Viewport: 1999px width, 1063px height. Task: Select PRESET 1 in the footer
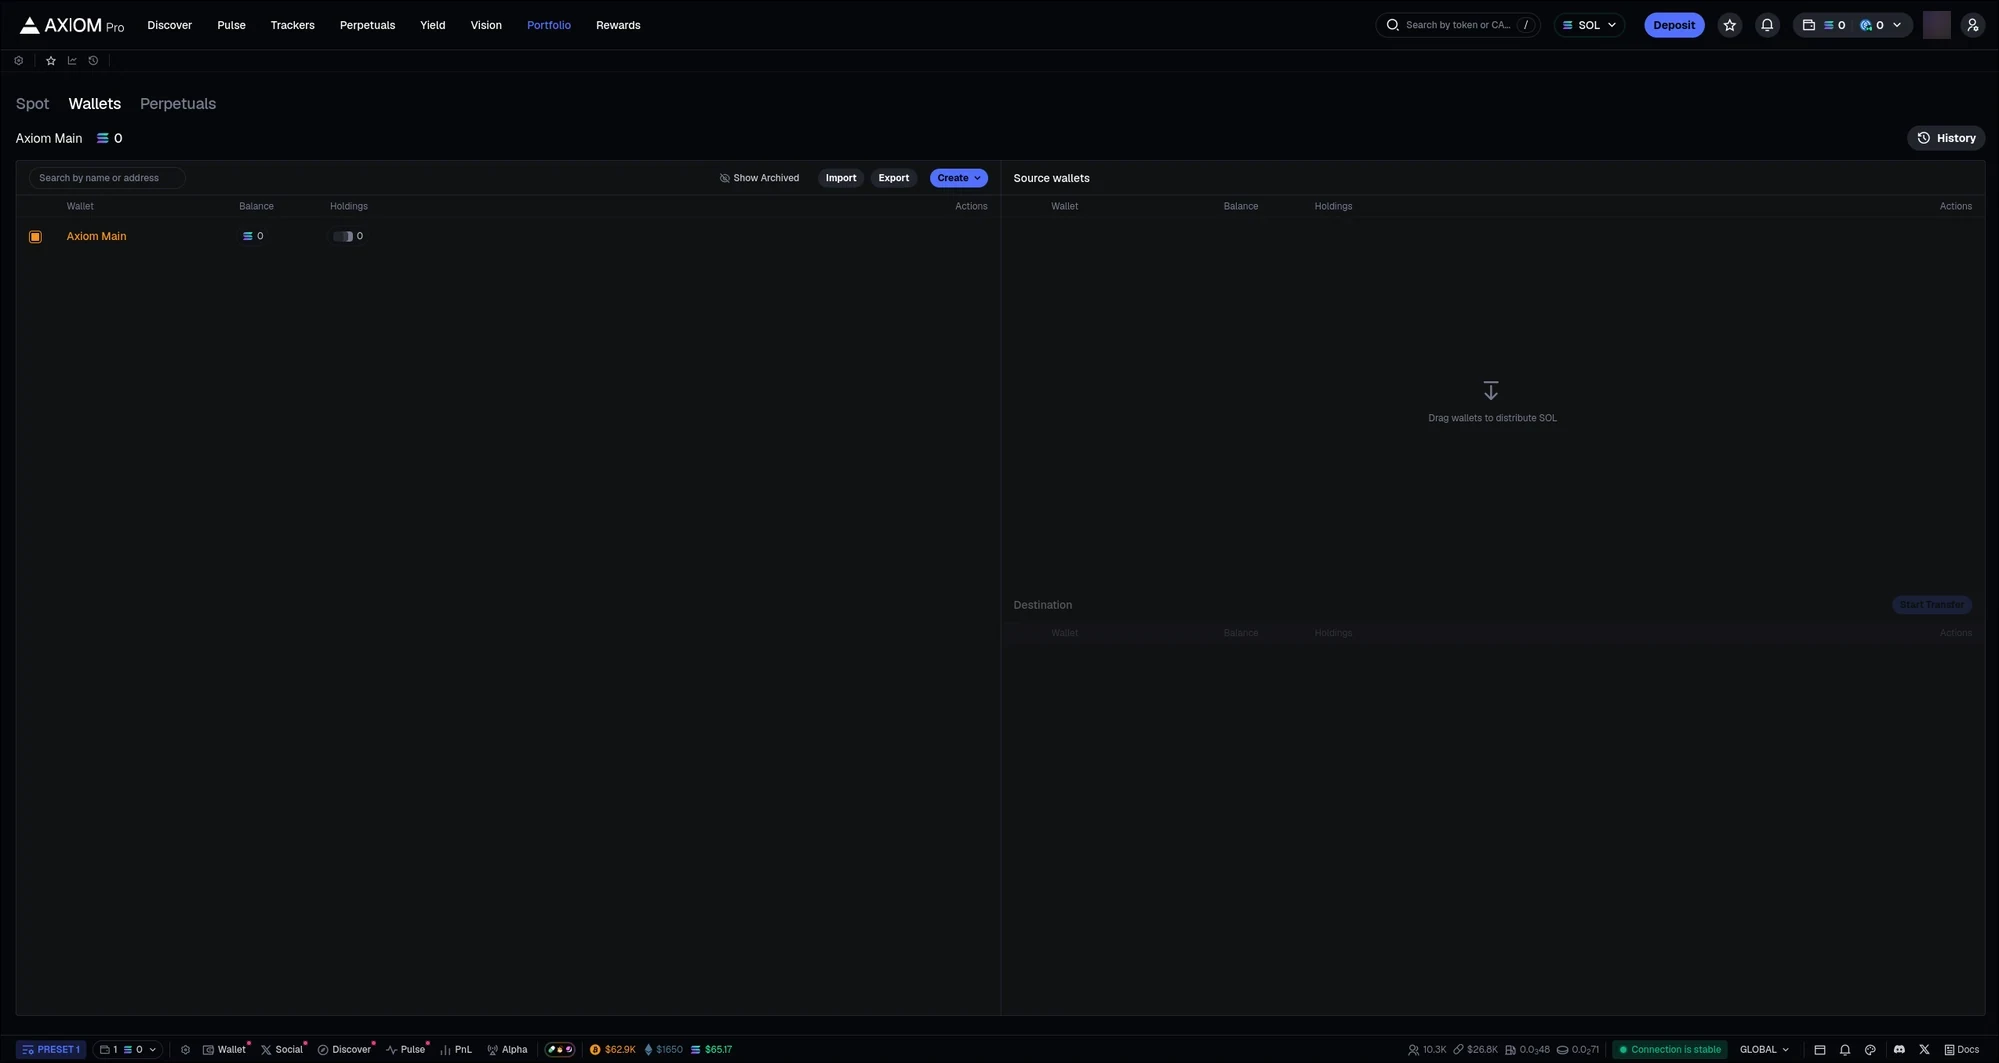pyautogui.click(x=51, y=1049)
